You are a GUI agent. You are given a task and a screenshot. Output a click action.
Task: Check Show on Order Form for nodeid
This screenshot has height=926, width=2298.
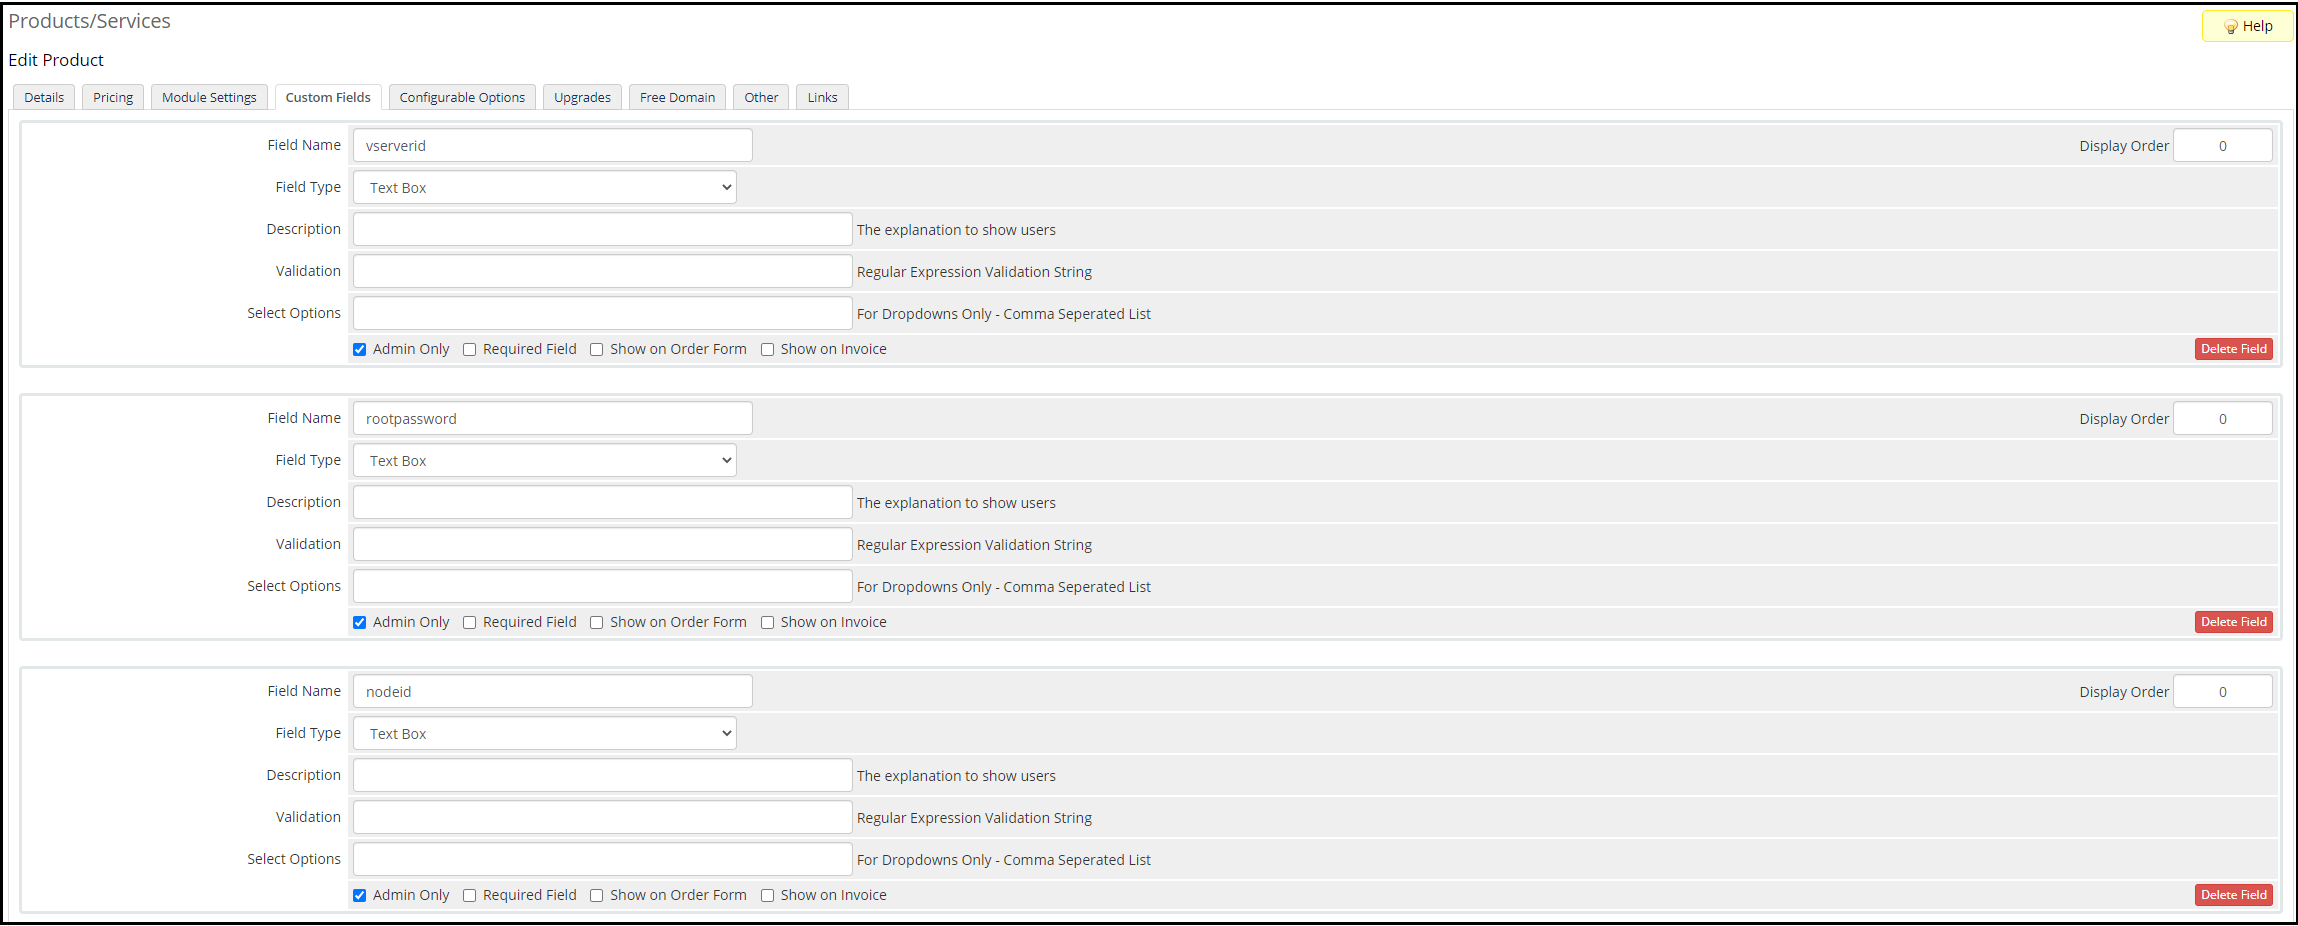[597, 896]
